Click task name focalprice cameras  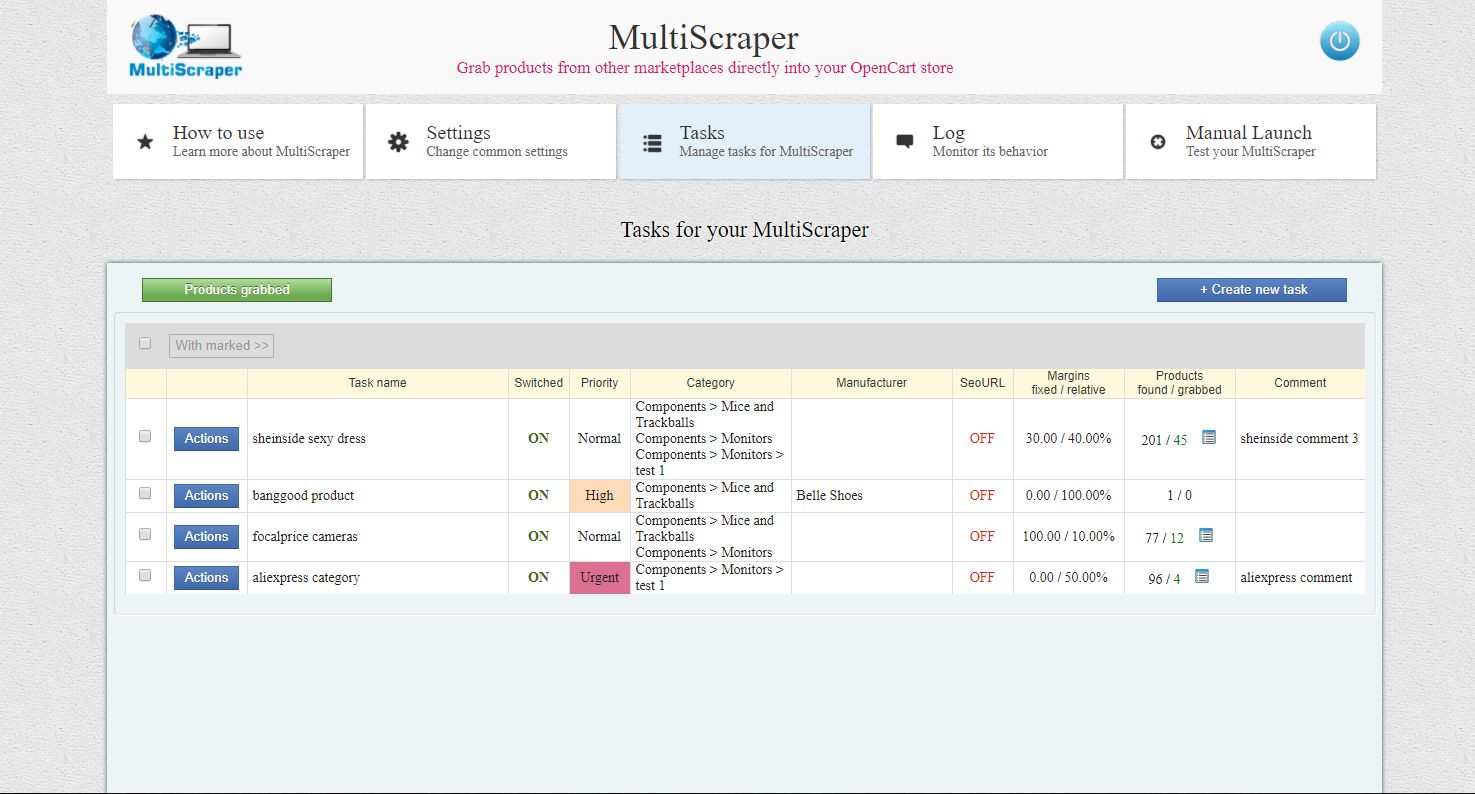[305, 536]
